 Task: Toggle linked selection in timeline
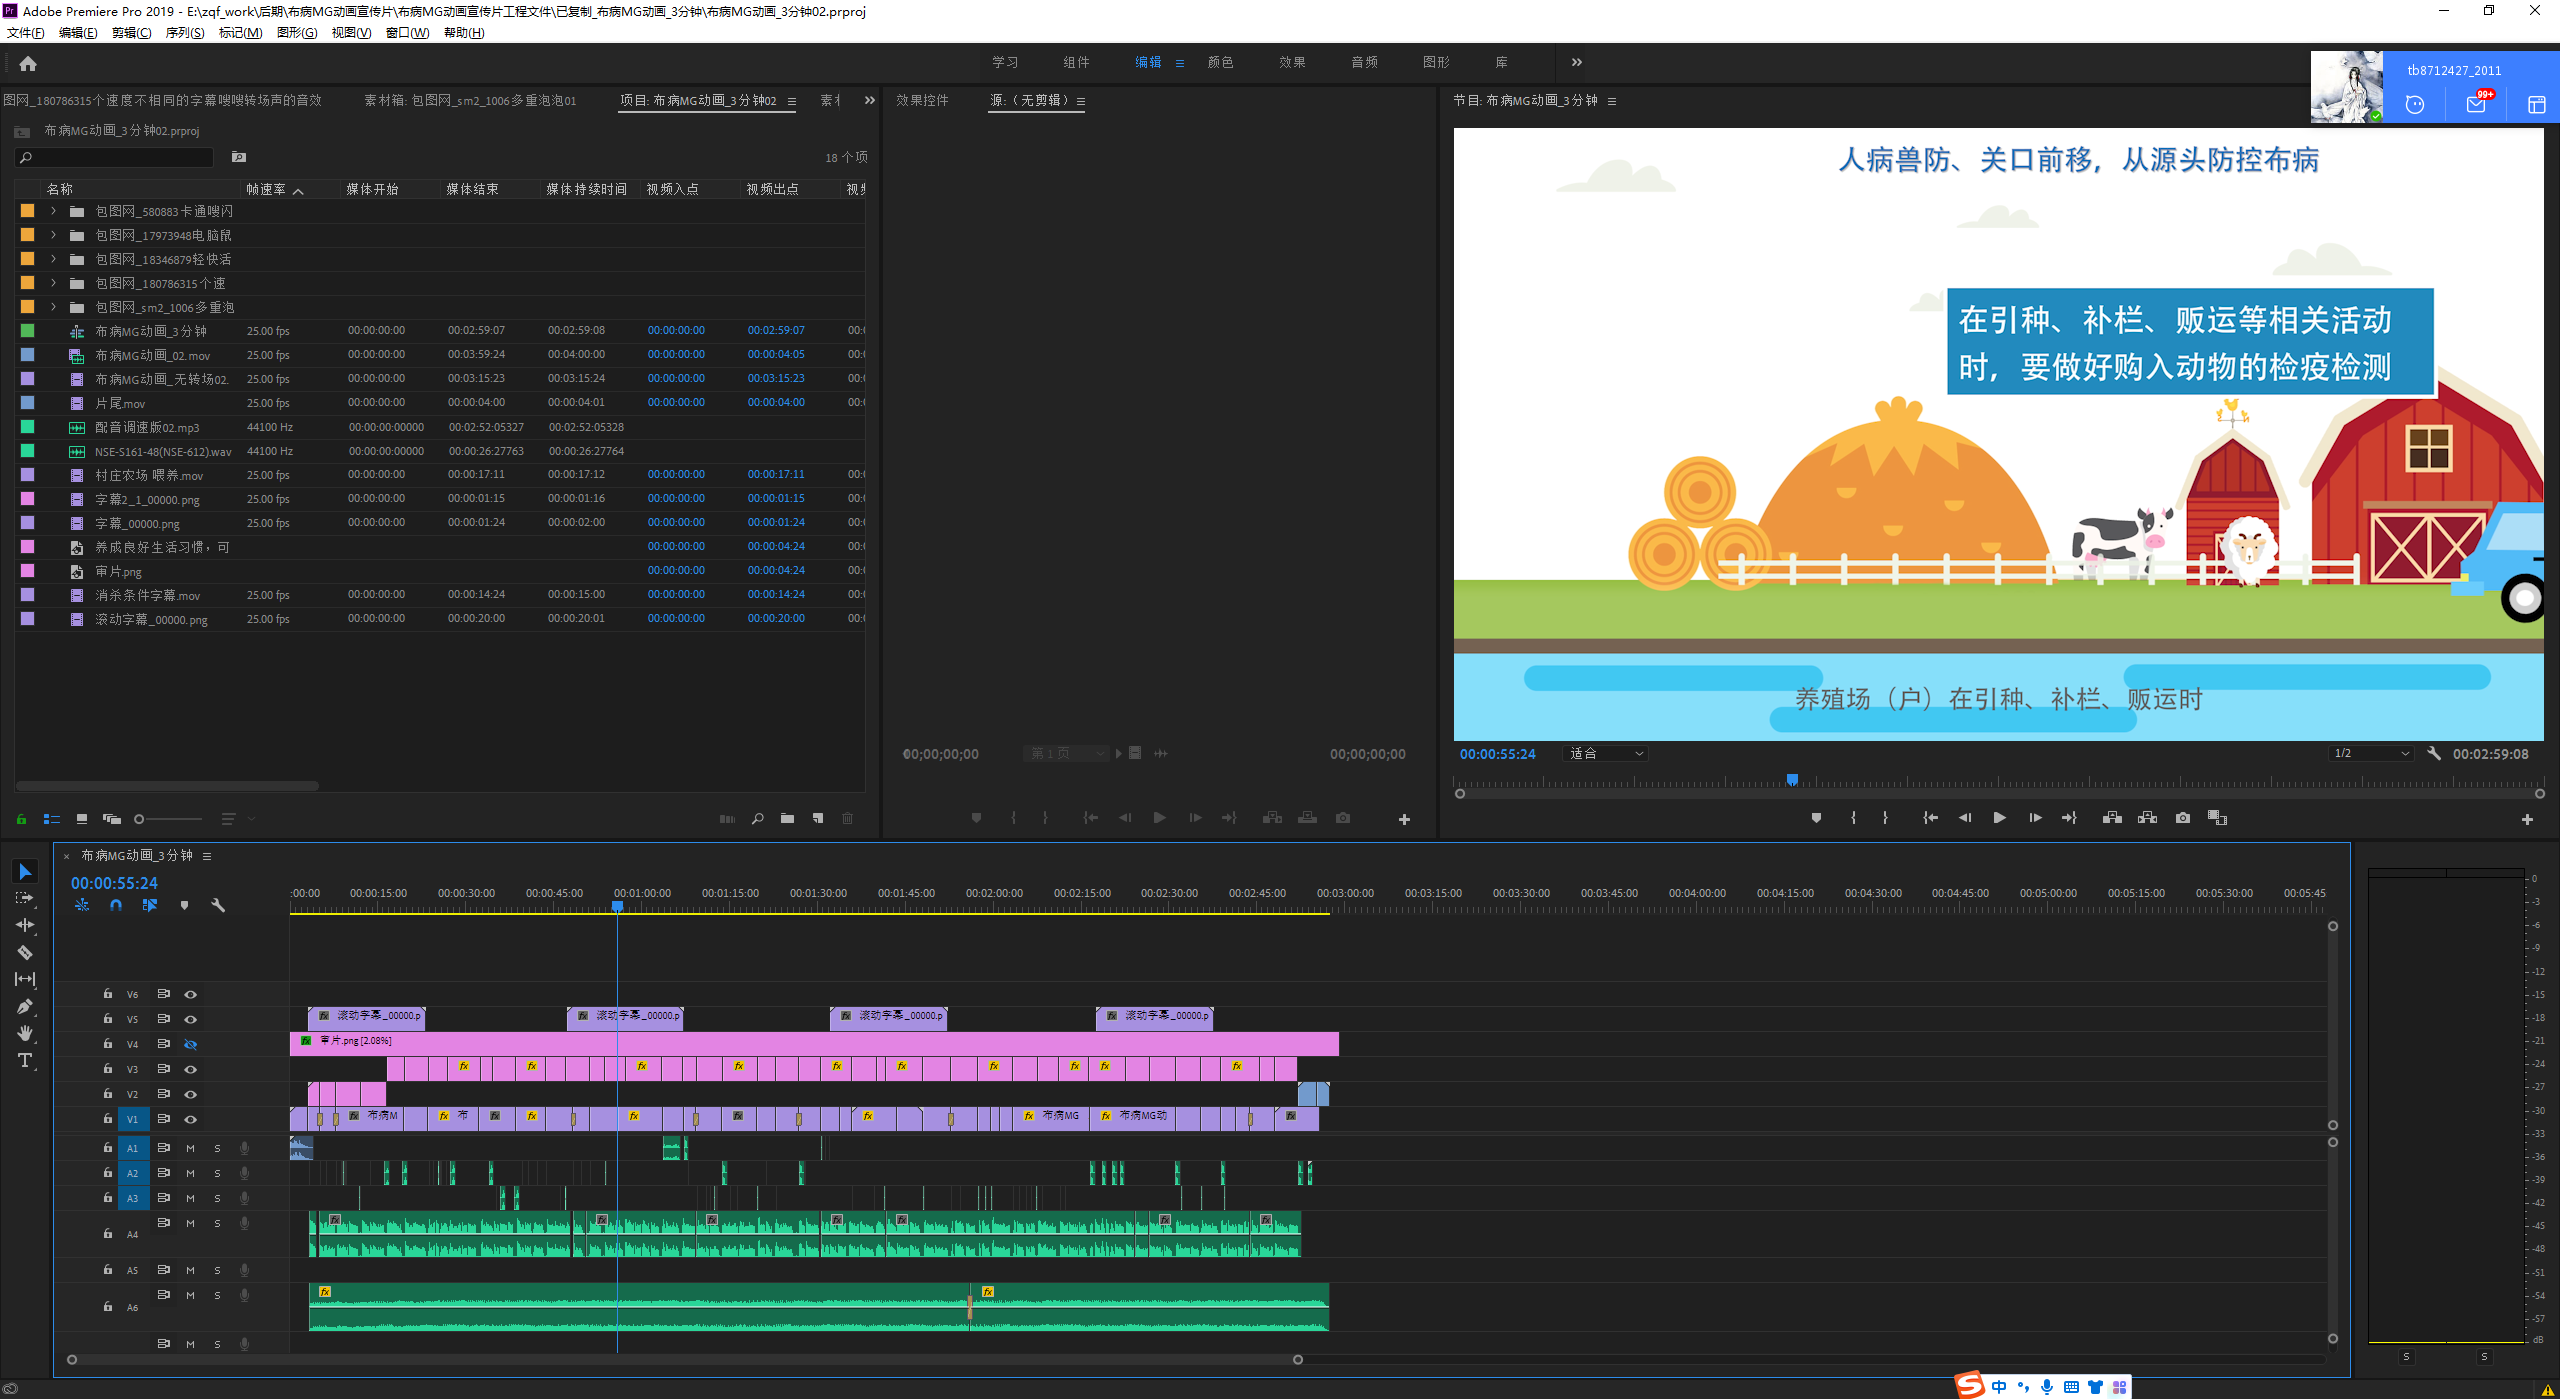(150, 905)
